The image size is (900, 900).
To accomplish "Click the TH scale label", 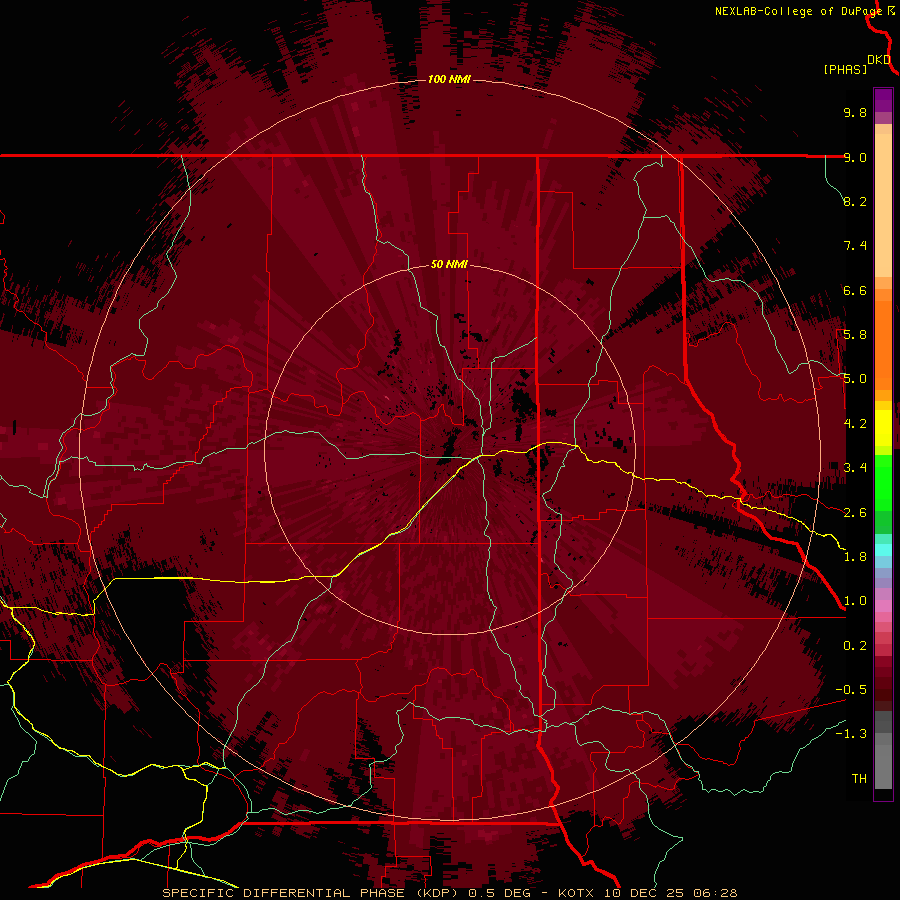I will [x=859, y=779].
